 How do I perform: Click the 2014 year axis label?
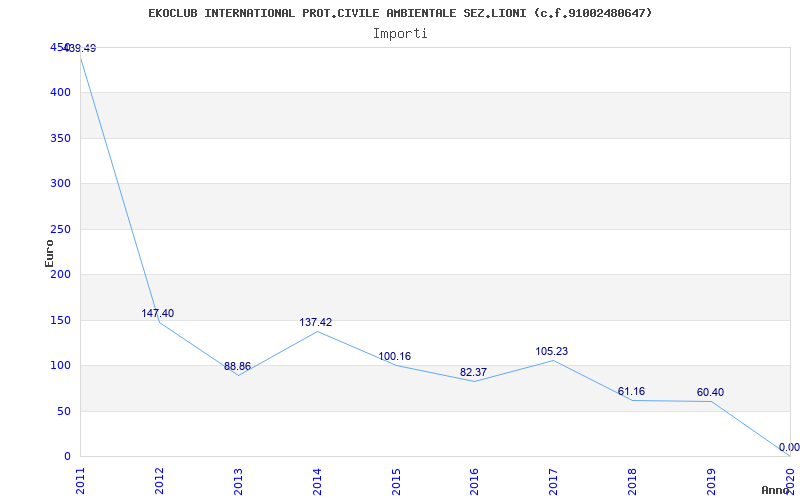coord(317,481)
